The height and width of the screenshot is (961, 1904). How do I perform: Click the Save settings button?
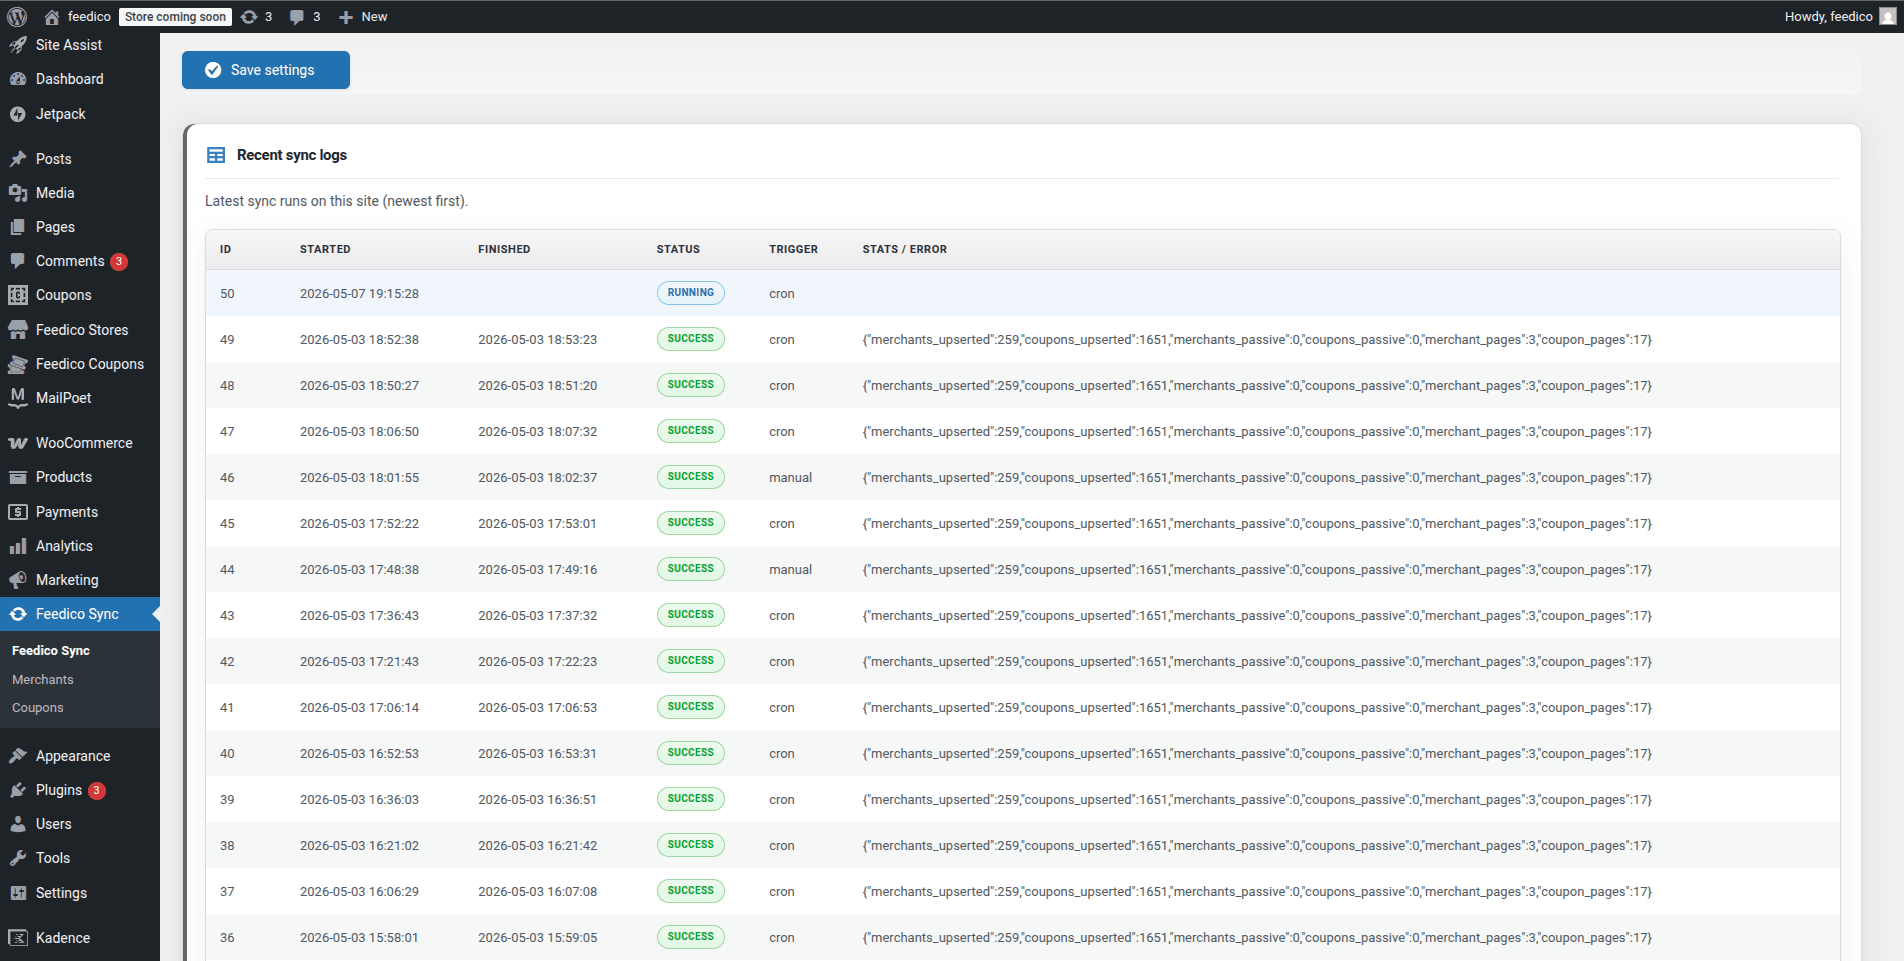(266, 70)
